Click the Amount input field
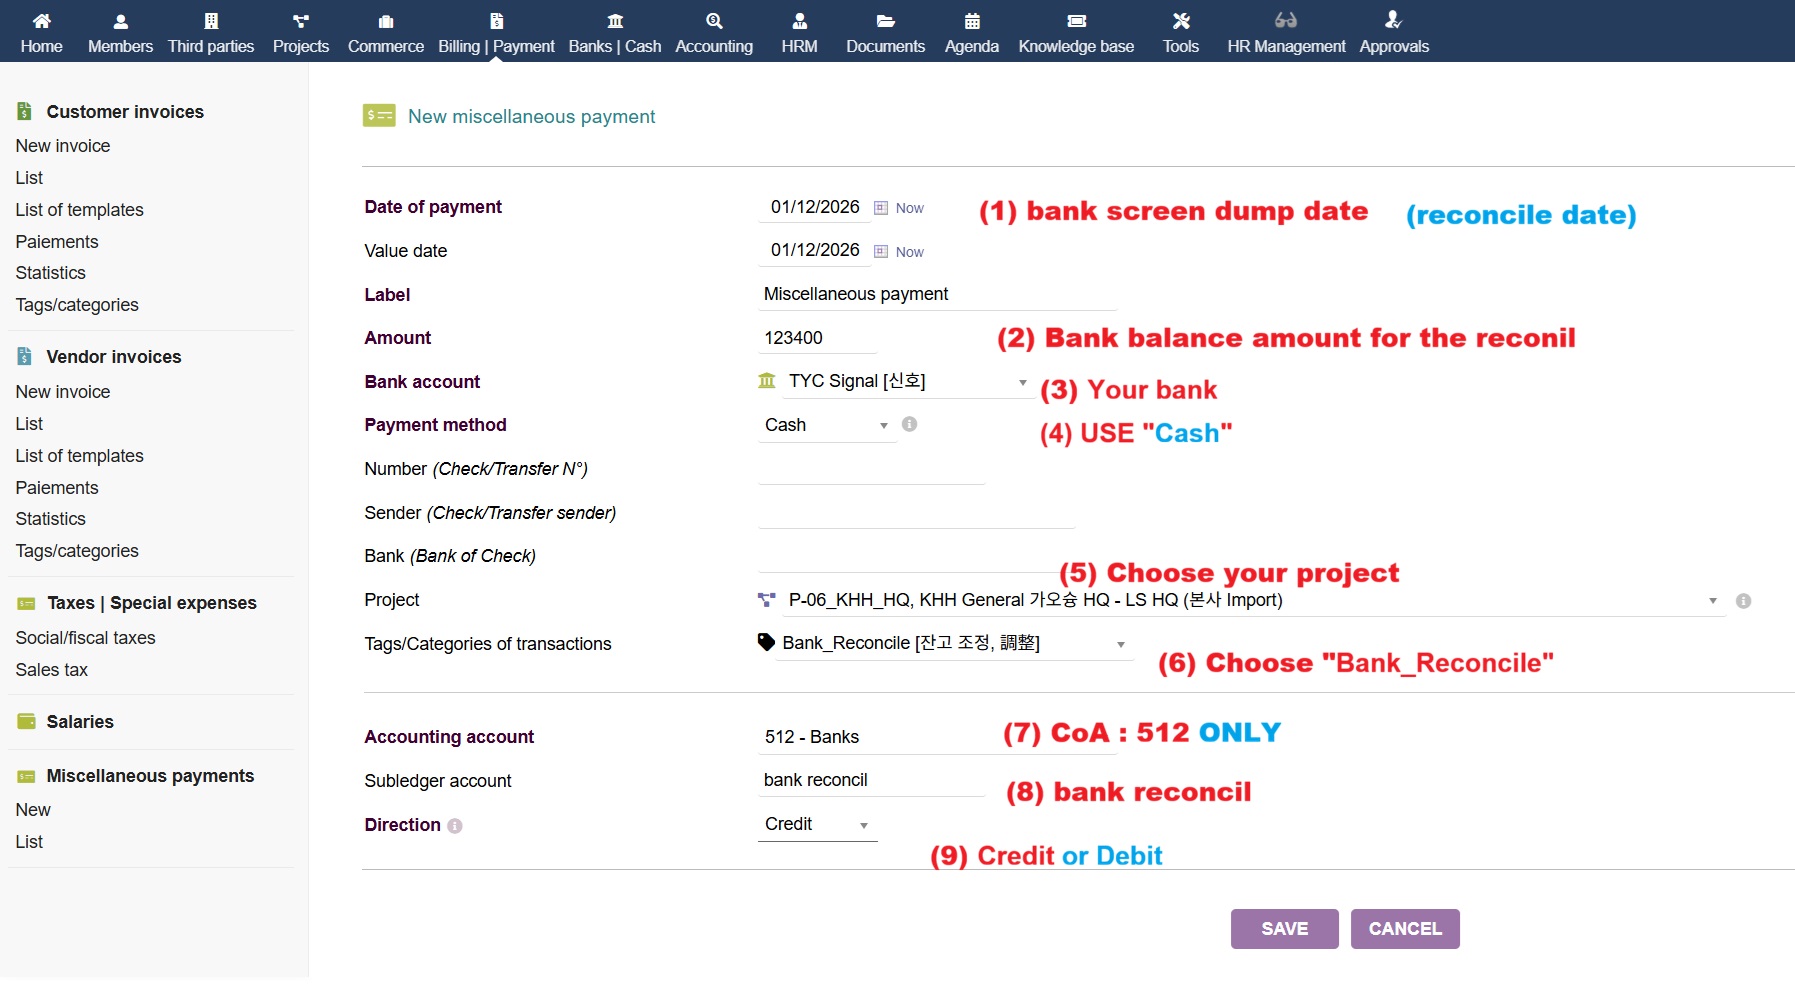 816,338
